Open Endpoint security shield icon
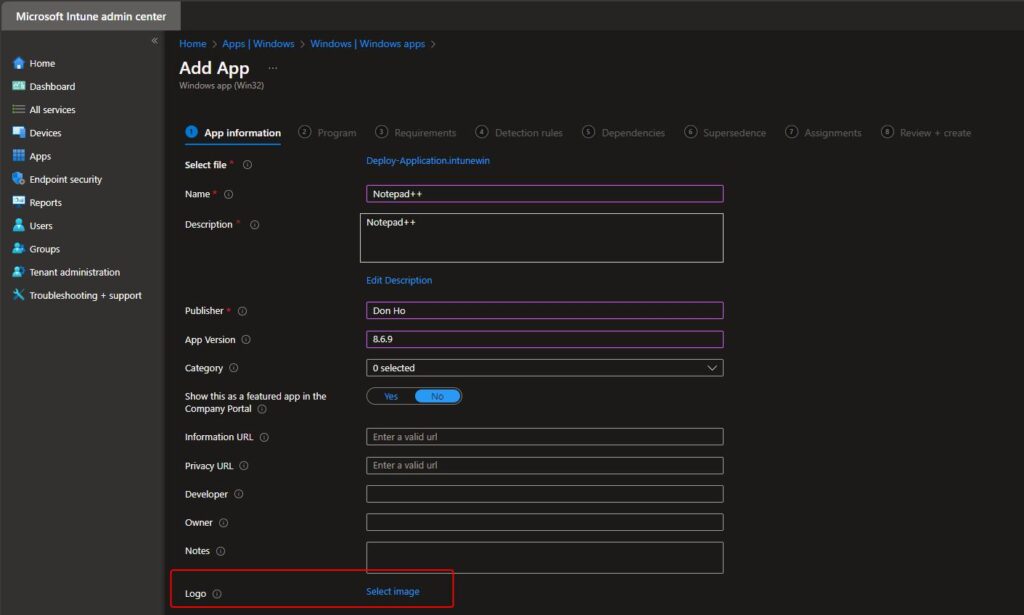1024x615 pixels. 18,179
